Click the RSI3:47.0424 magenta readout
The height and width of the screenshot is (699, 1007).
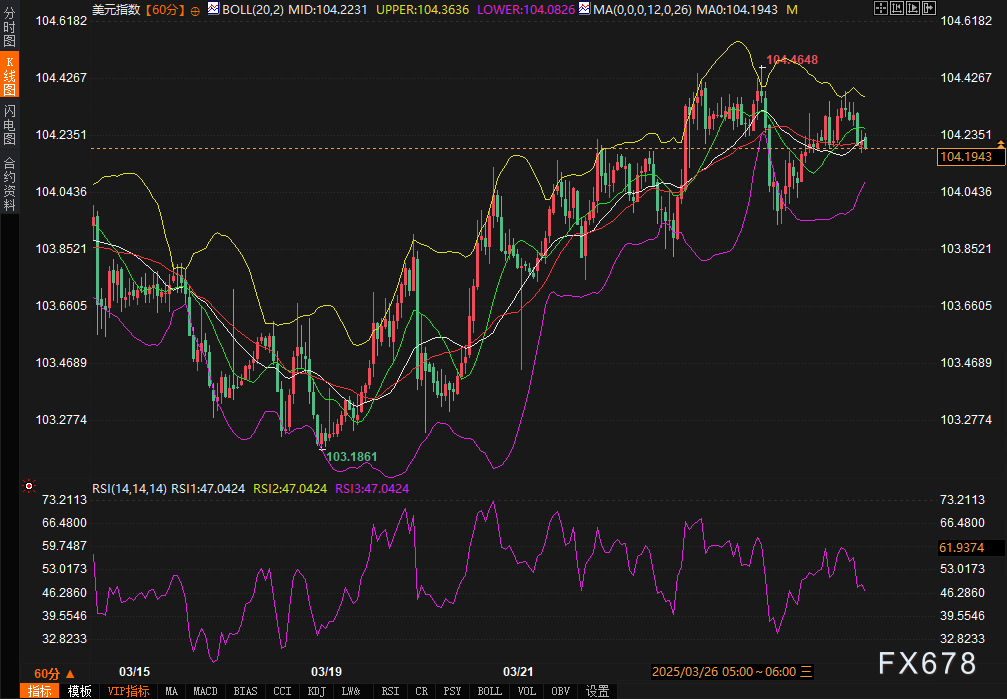point(372,489)
